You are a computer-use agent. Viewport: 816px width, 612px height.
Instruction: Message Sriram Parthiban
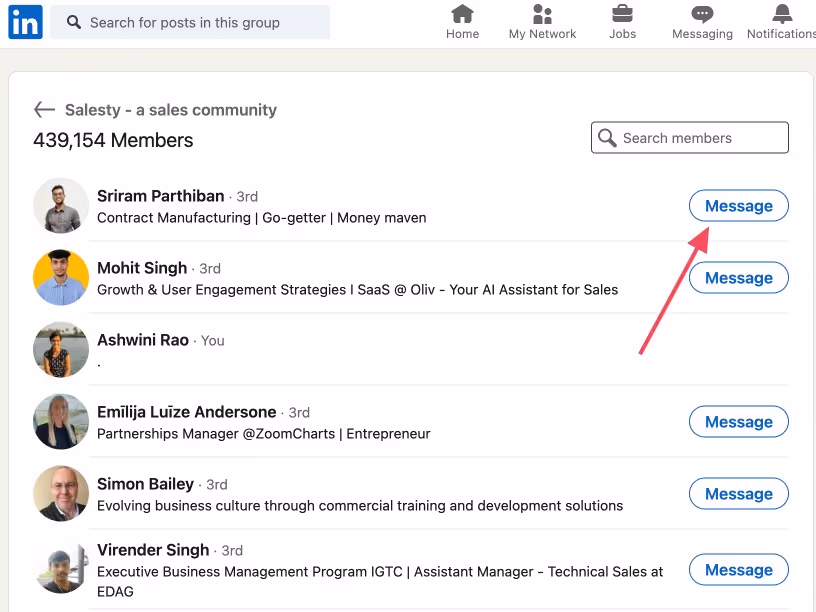[738, 205]
